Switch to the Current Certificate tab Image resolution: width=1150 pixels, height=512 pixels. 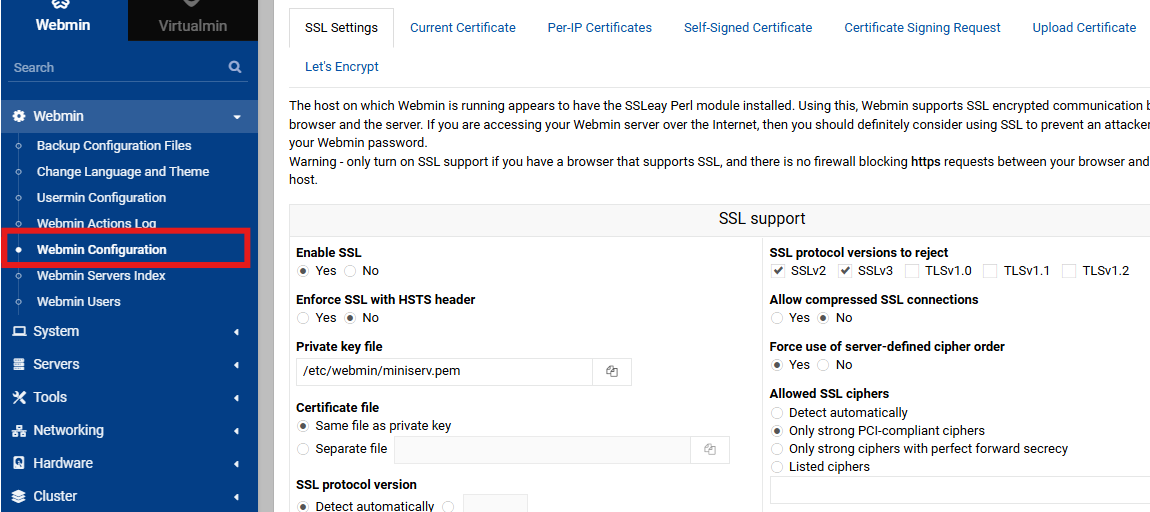tap(463, 28)
